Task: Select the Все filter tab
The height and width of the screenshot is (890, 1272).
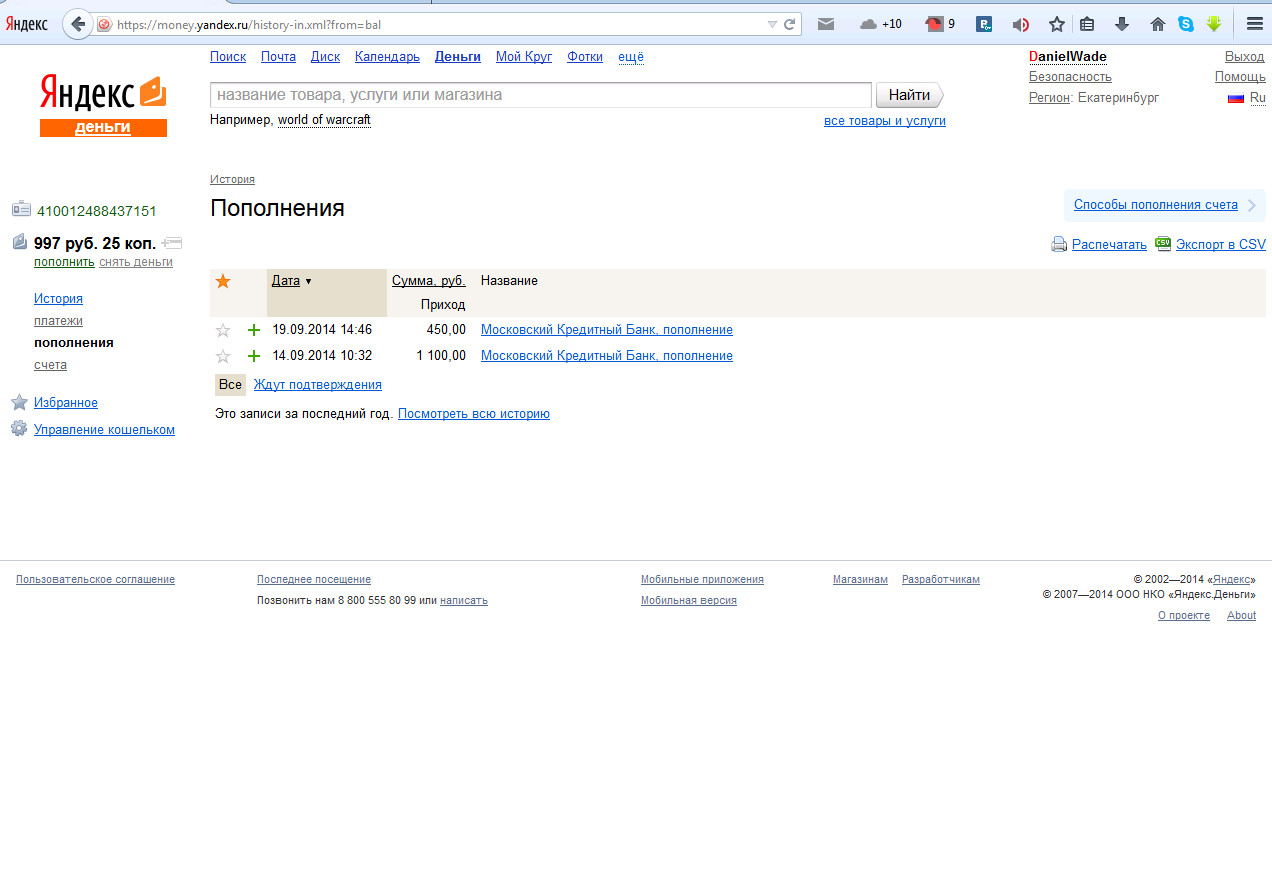Action: [x=230, y=385]
